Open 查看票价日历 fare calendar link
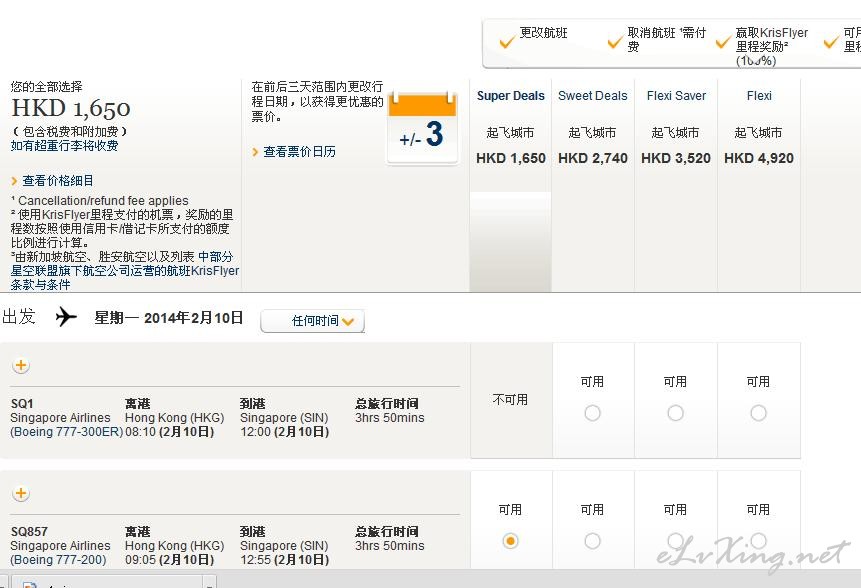 299,152
